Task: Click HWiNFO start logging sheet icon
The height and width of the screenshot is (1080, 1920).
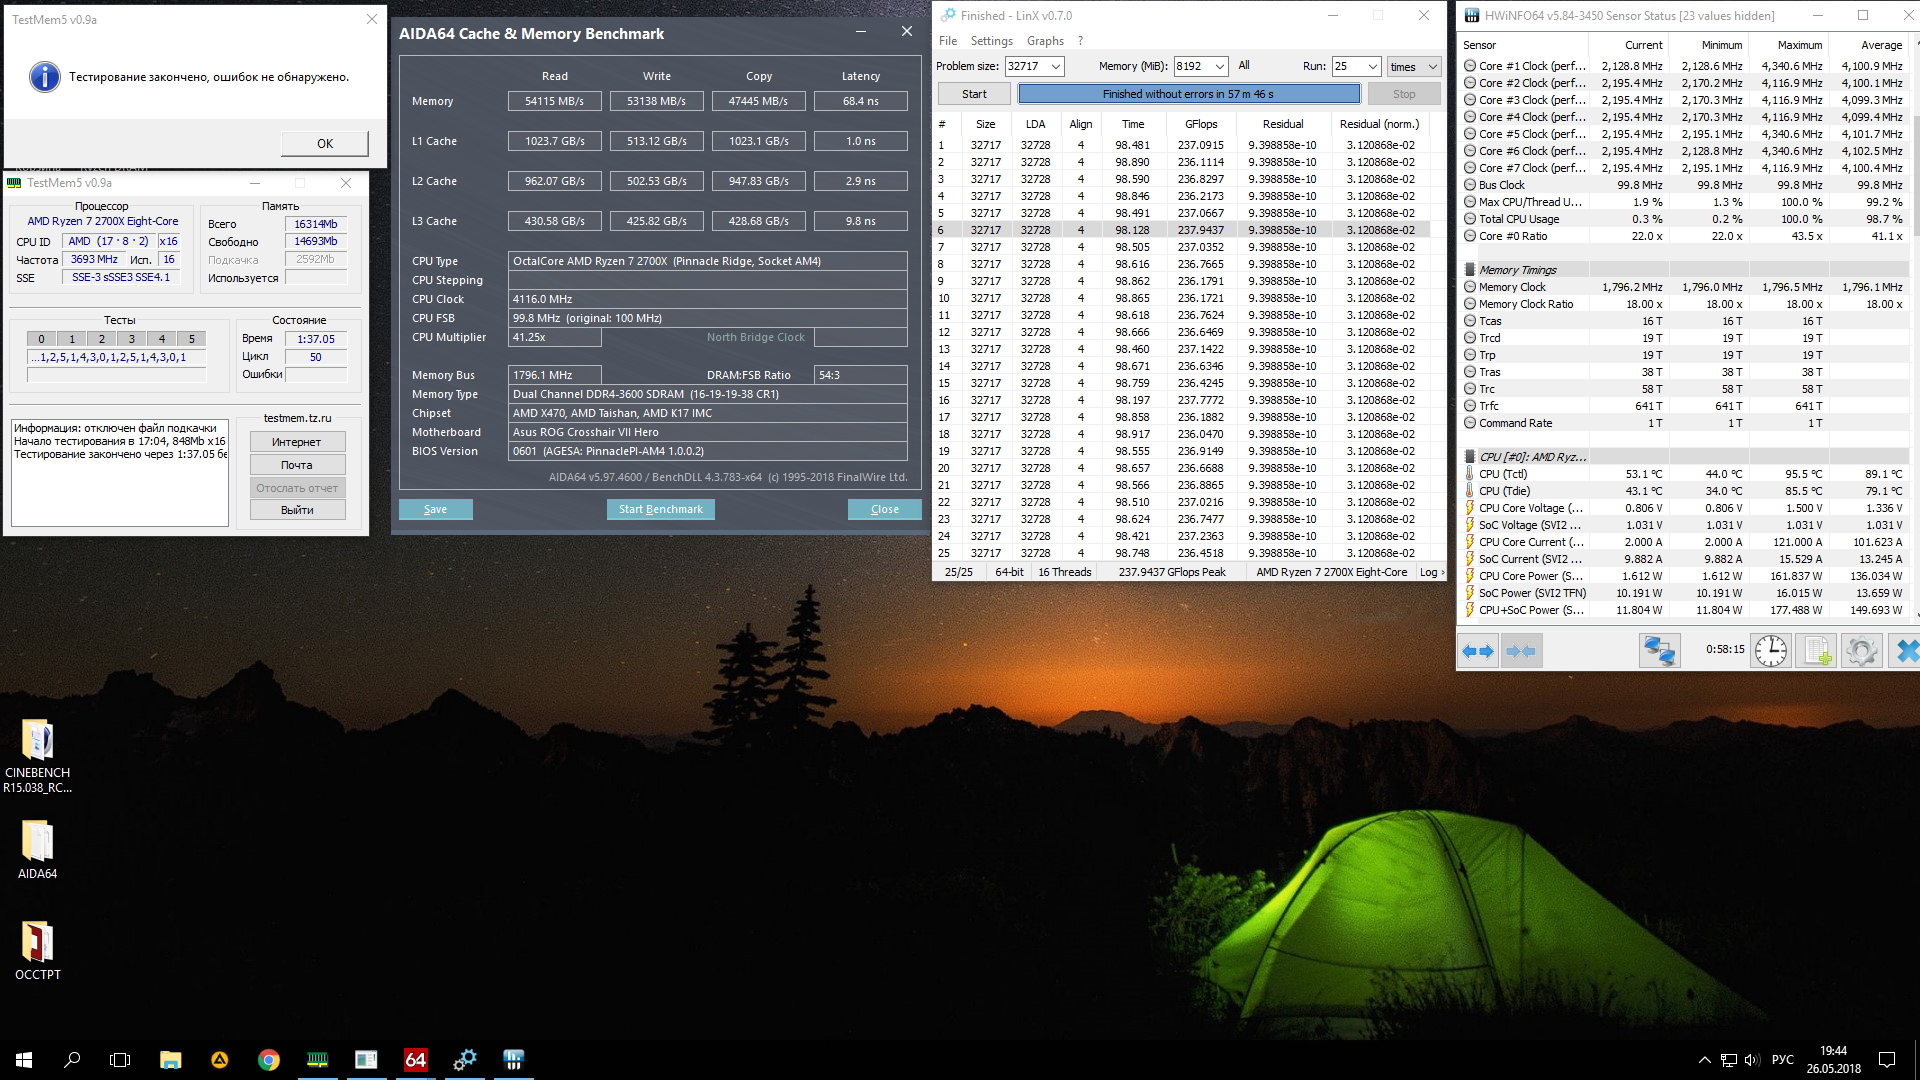Action: point(1816,651)
